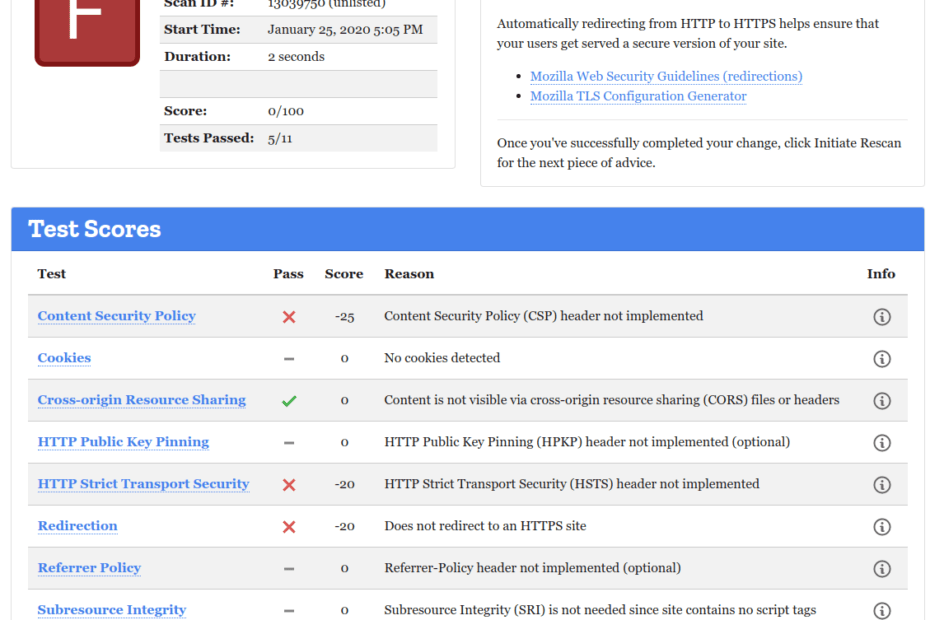
Task: Open info icon for Referrer Policy row
Action: click(x=881, y=569)
